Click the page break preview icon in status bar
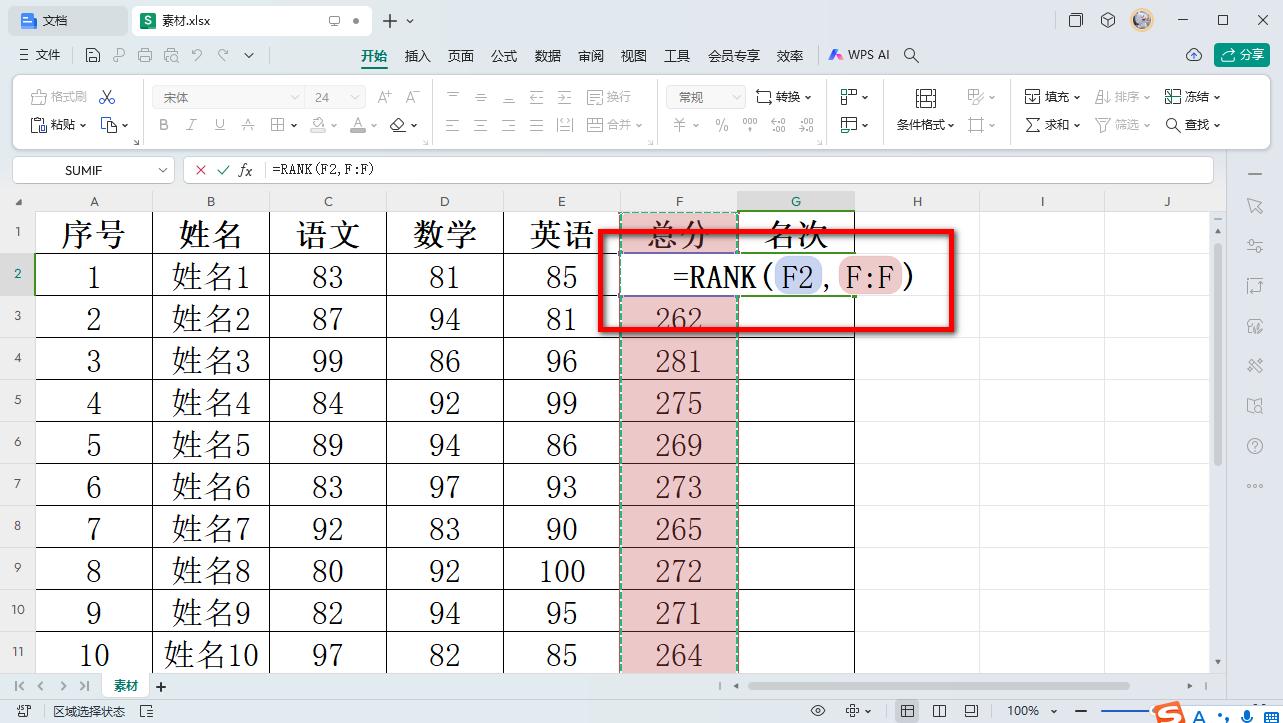 [971, 711]
